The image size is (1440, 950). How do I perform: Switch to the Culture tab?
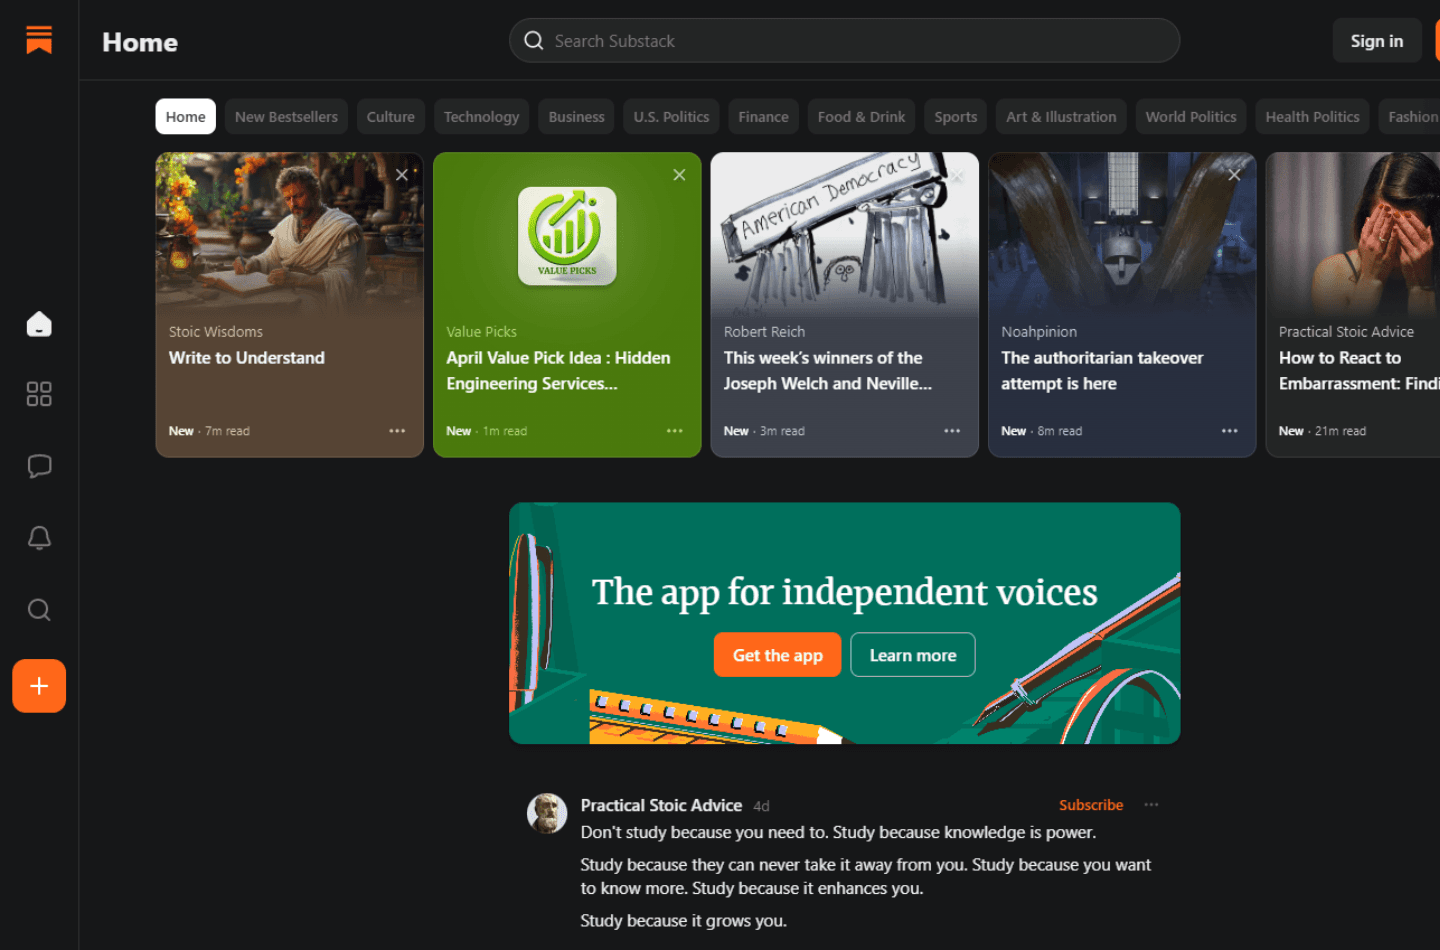[x=391, y=117]
